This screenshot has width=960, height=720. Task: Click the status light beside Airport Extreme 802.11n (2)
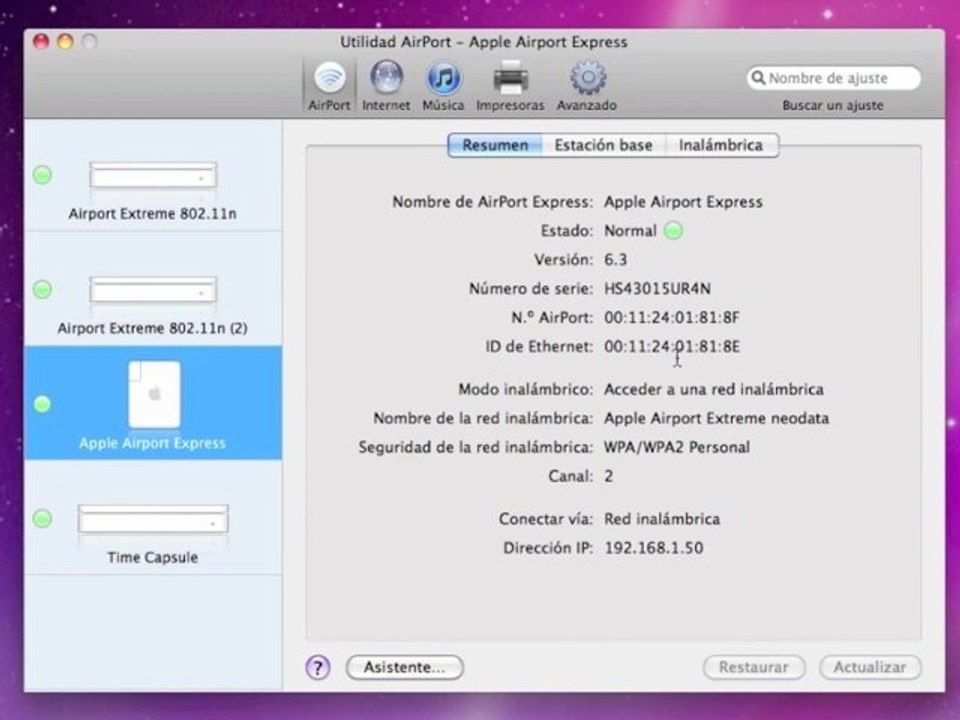(42, 290)
